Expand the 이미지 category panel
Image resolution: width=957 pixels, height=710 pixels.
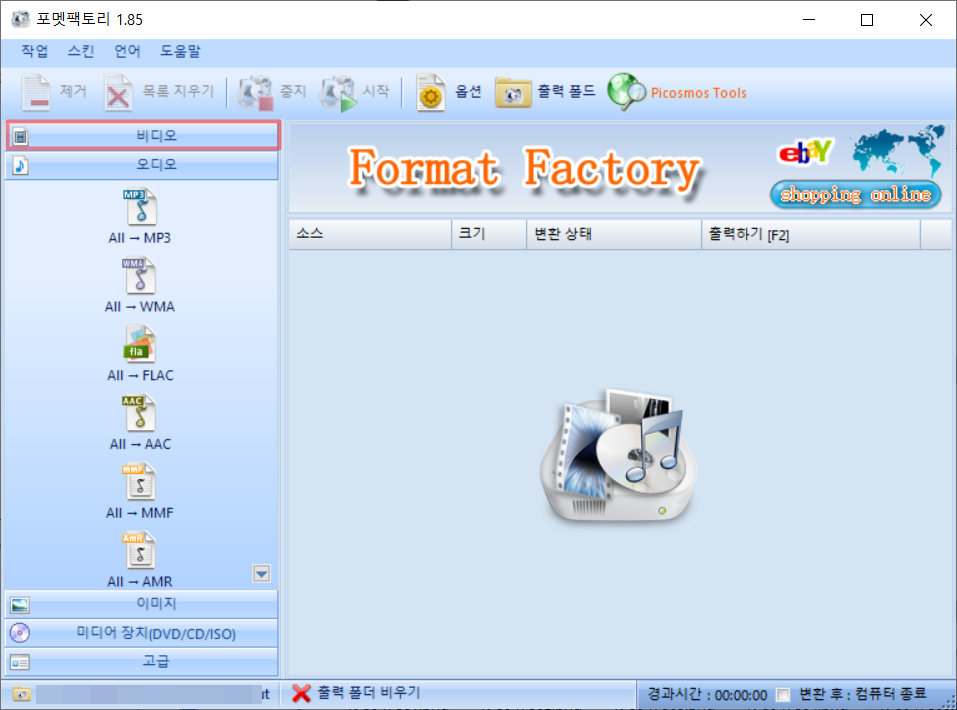coord(142,604)
